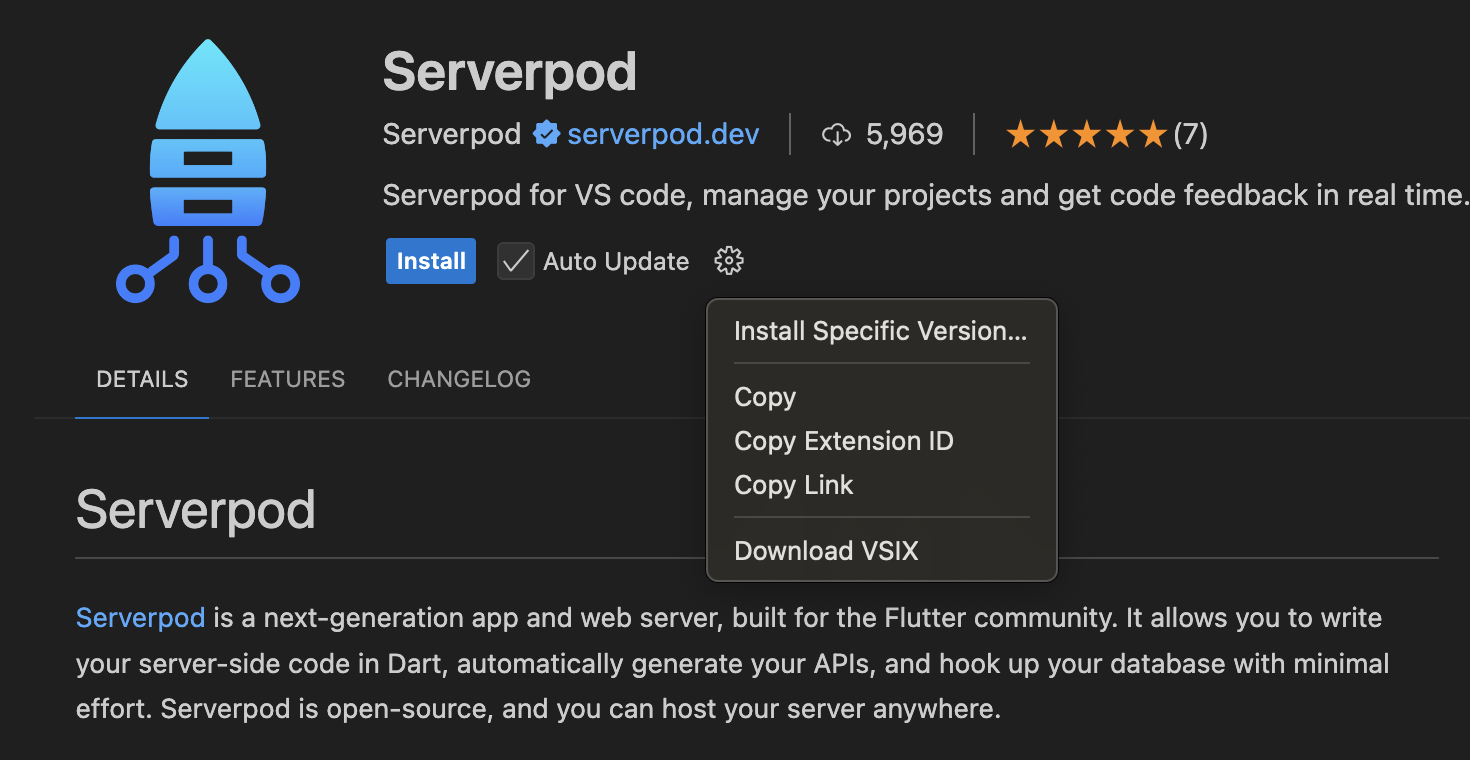Click the cloud download count icon

836,134
